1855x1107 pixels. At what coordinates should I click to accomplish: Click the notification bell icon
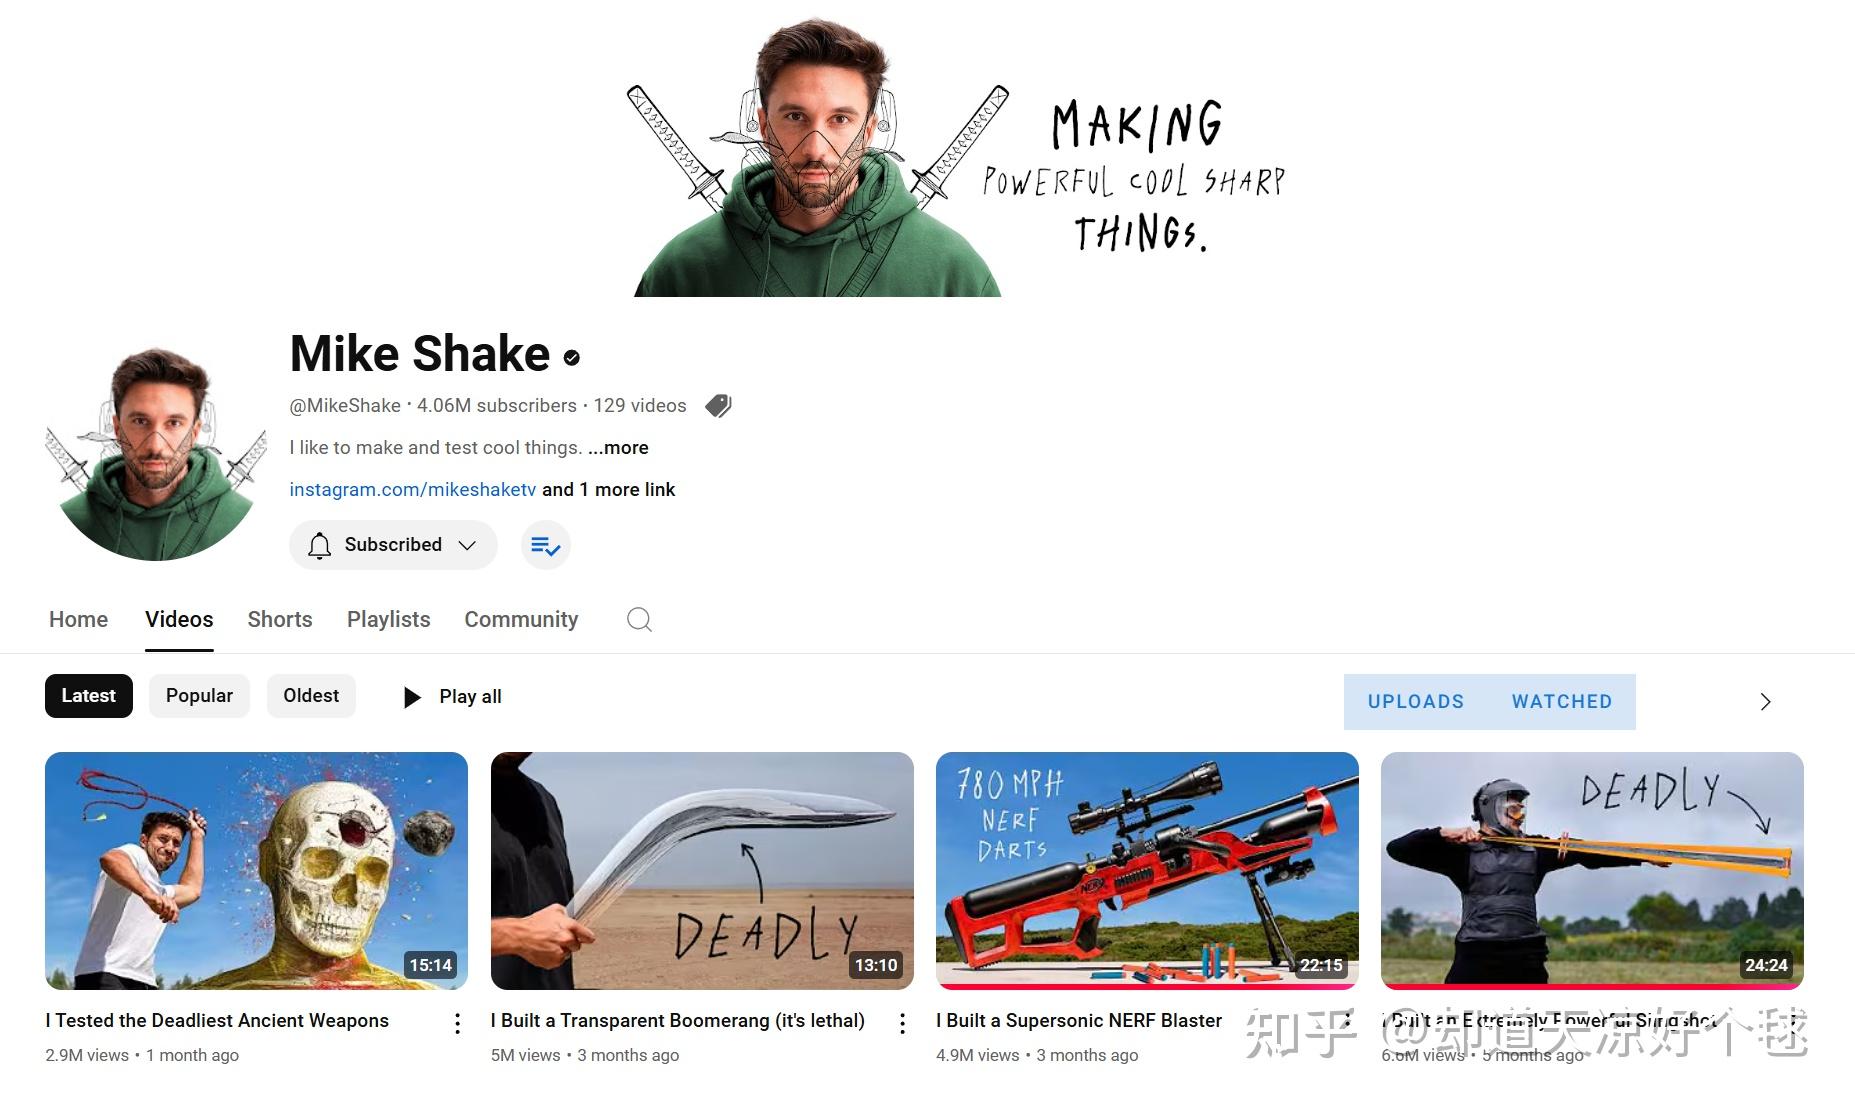(x=319, y=545)
